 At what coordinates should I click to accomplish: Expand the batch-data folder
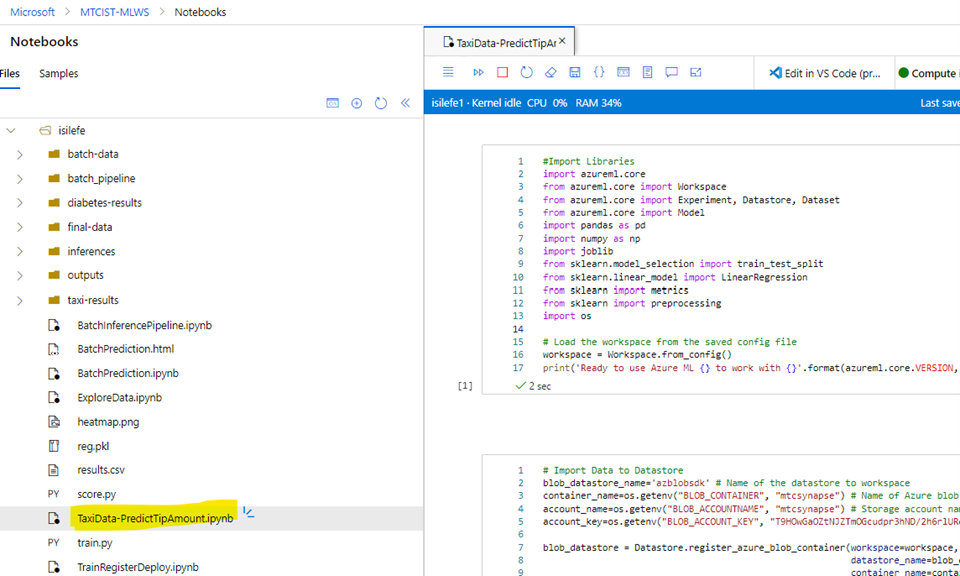(20, 154)
